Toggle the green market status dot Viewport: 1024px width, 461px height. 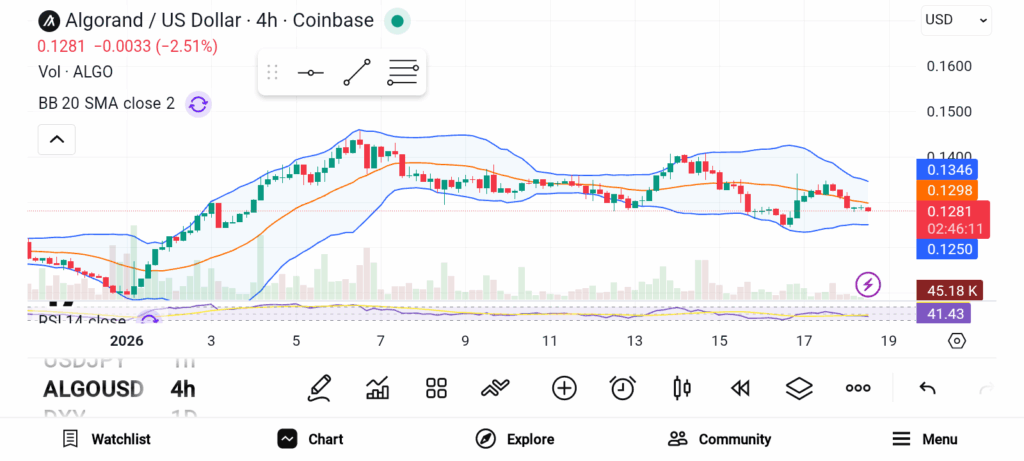pos(397,20)
